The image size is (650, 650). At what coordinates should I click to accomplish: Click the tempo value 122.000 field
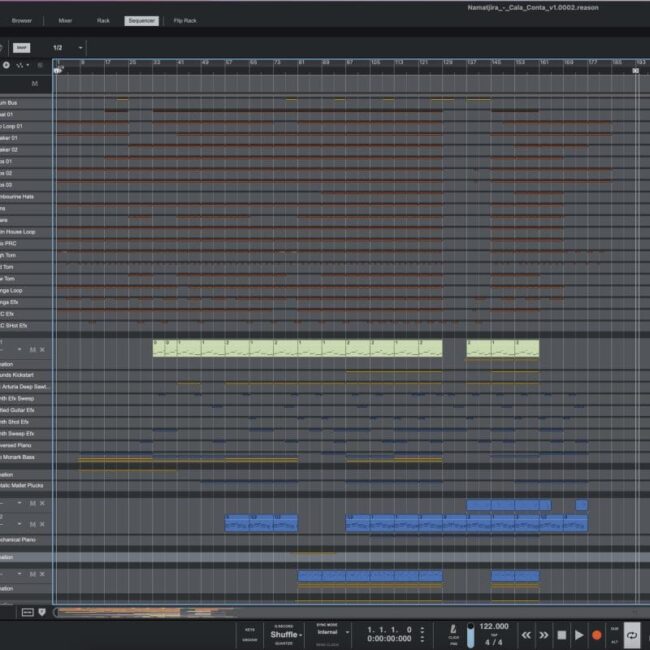coord(494,626)
